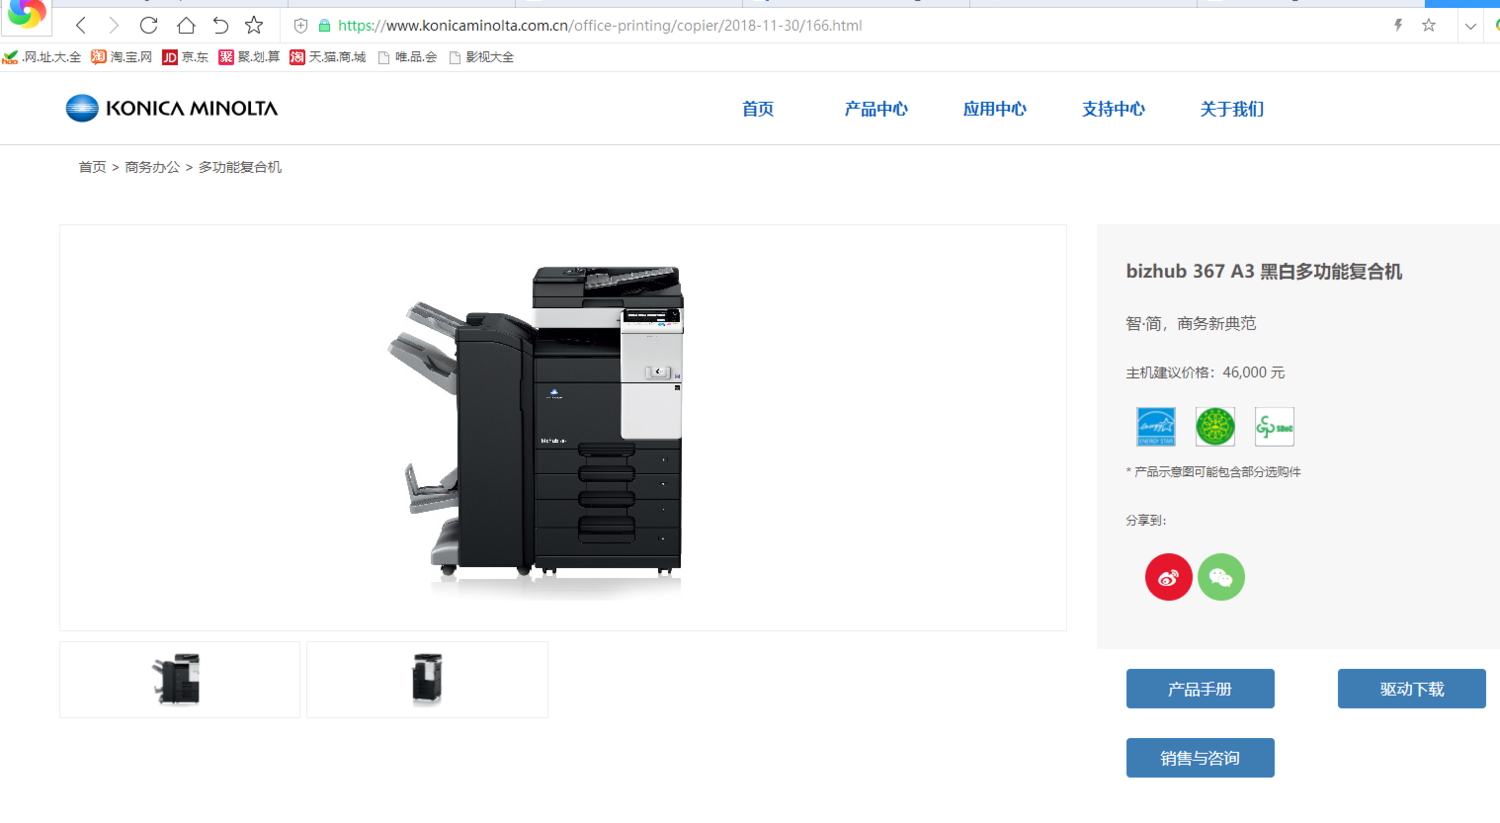Reload the page with the refresh icon
1500x823 pixels.
tap(149, 25)
